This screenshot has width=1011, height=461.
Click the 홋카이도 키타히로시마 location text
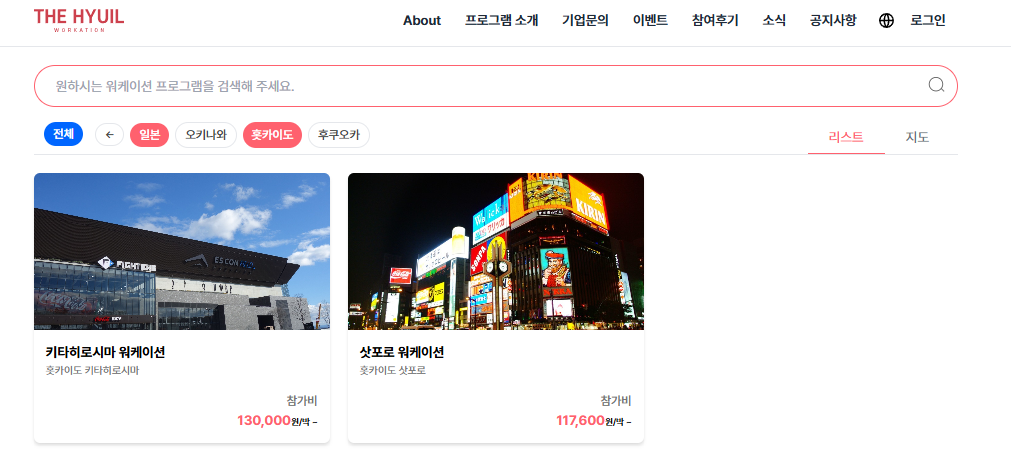pyautogui.click(x=92, y=371)
